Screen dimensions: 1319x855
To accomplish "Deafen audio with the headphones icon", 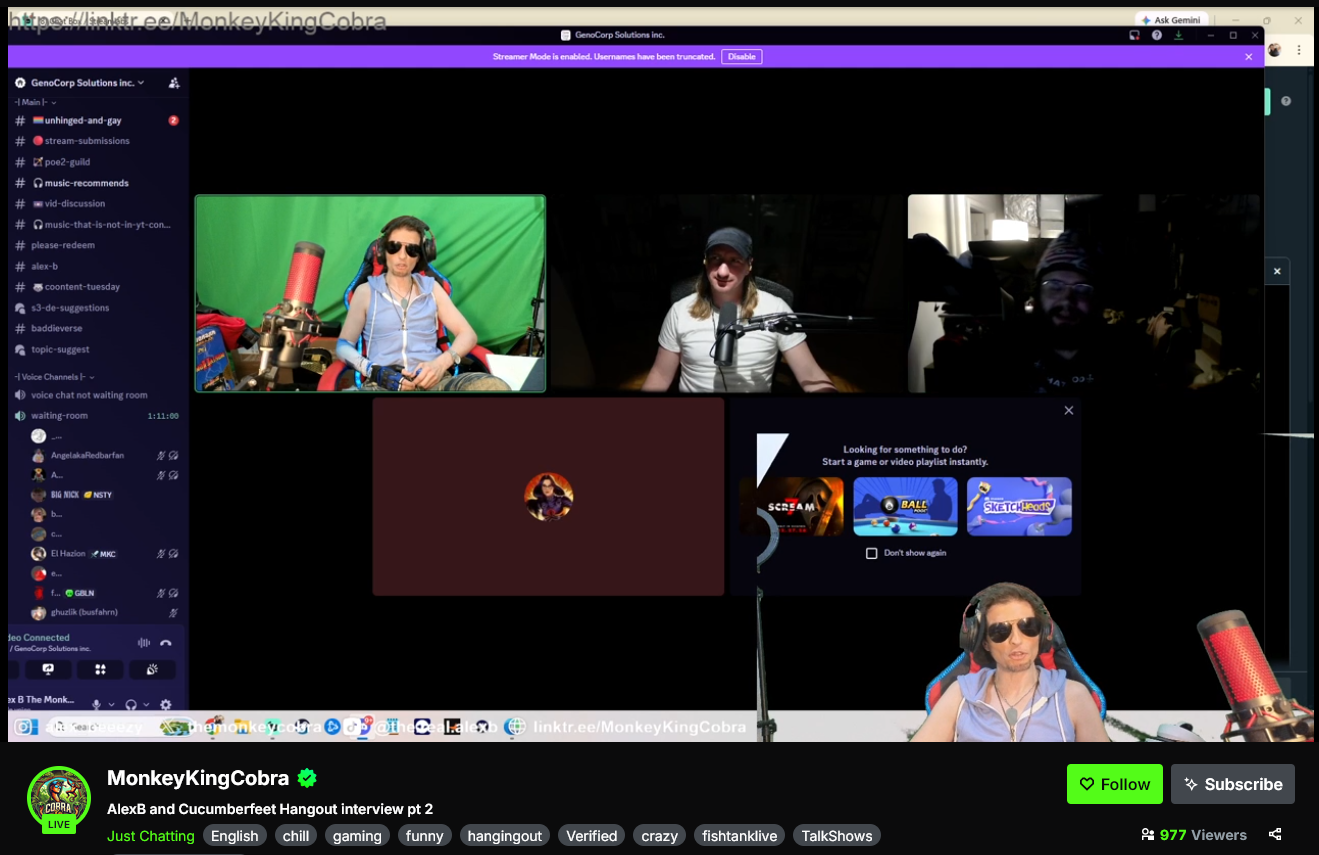I will [131, 705].
